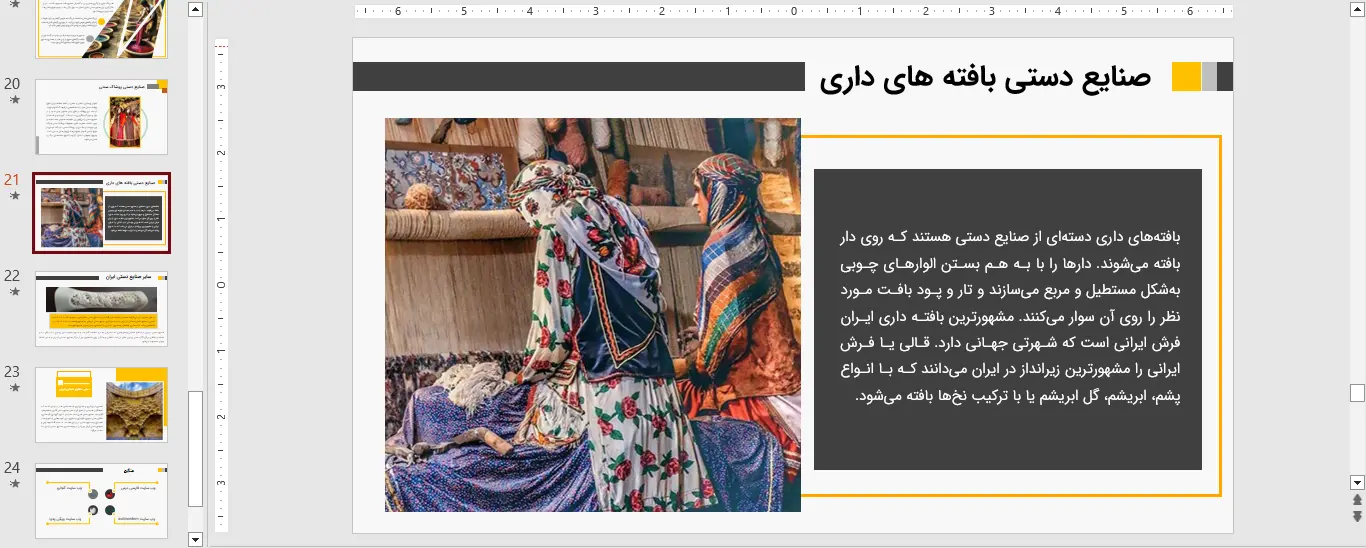Click the slide editor scroll up arrow
Viewport: 1366px width, 548px height.
[x=1357, y=9]
